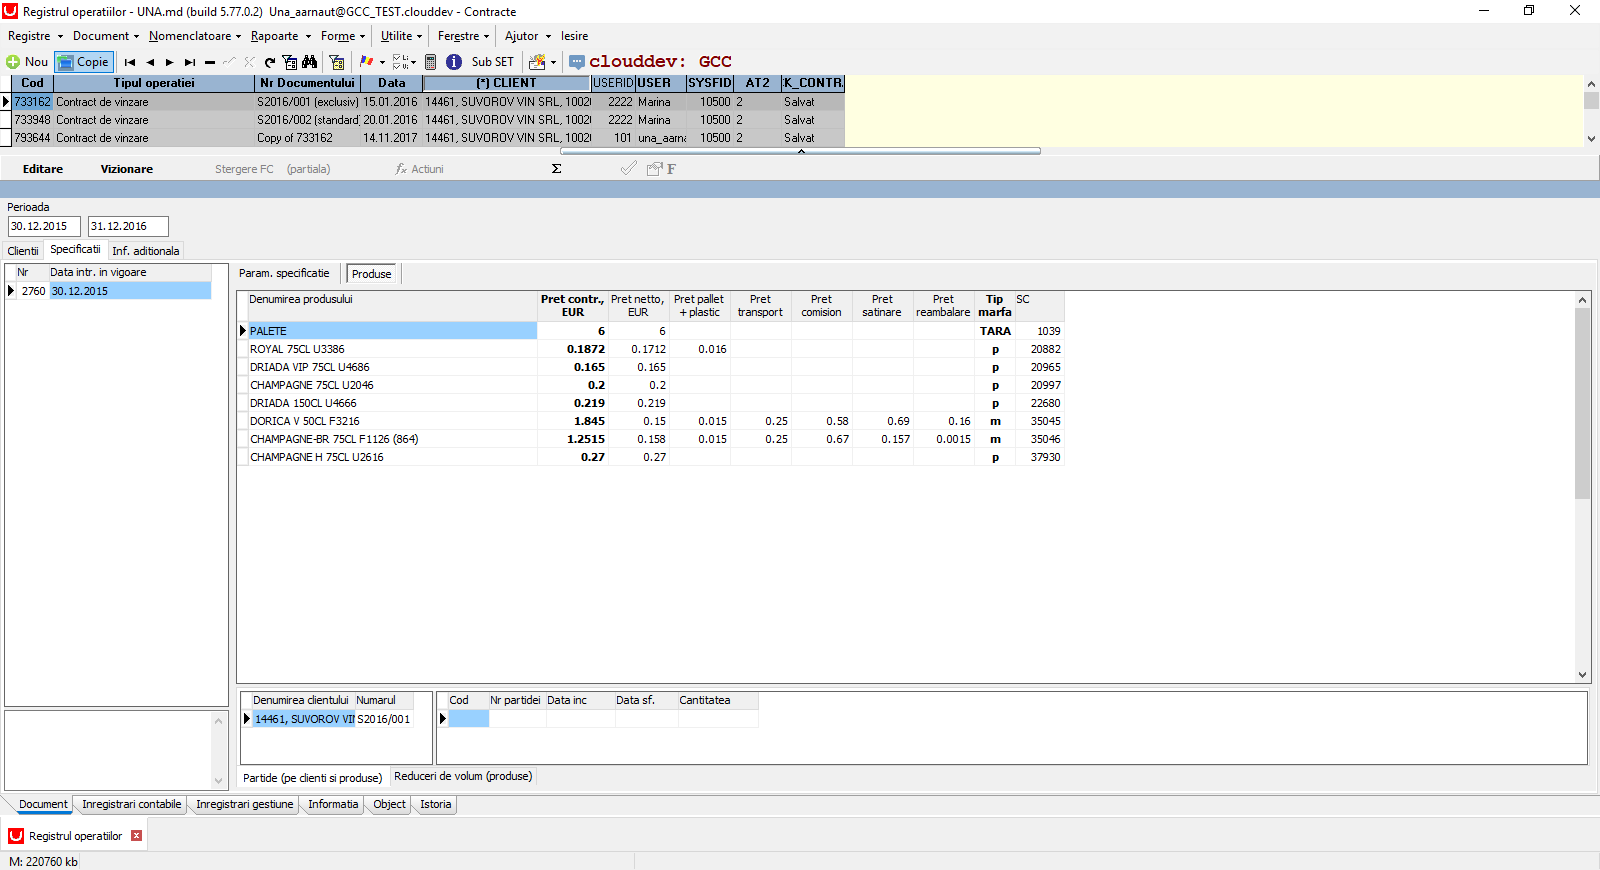Open the calculator icon in toolbar

click(431, 62)
